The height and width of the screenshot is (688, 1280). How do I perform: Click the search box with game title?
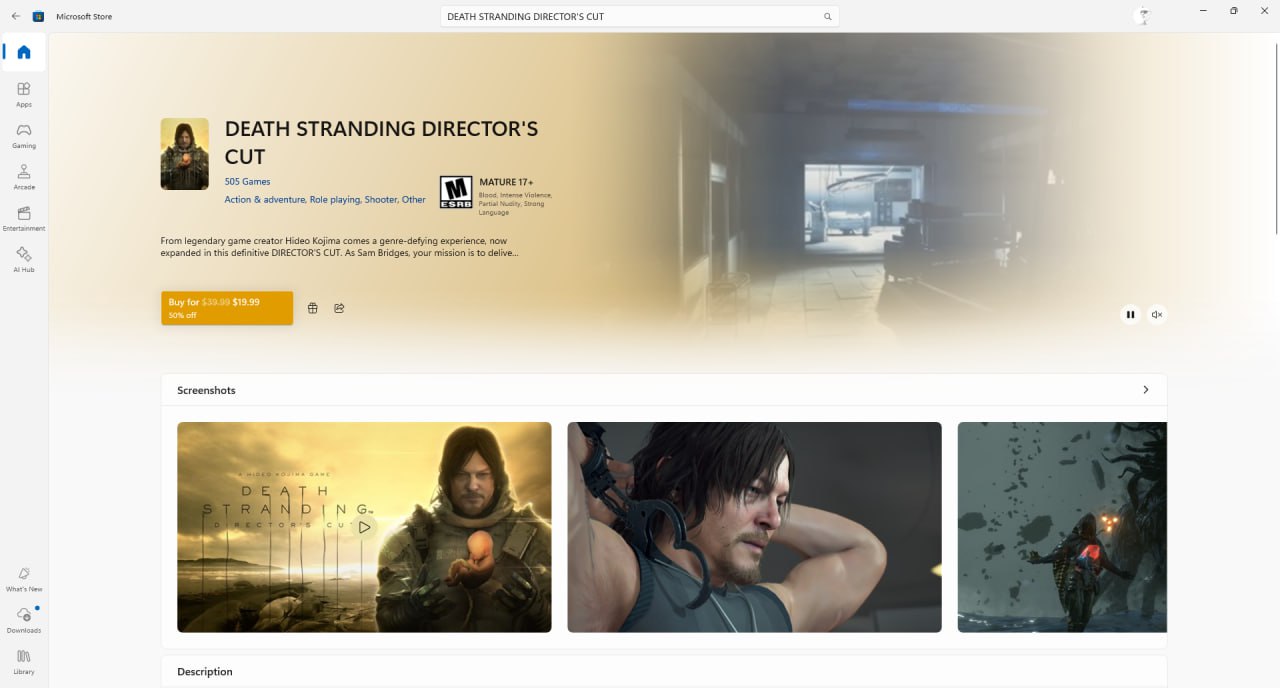coord(640,16)
